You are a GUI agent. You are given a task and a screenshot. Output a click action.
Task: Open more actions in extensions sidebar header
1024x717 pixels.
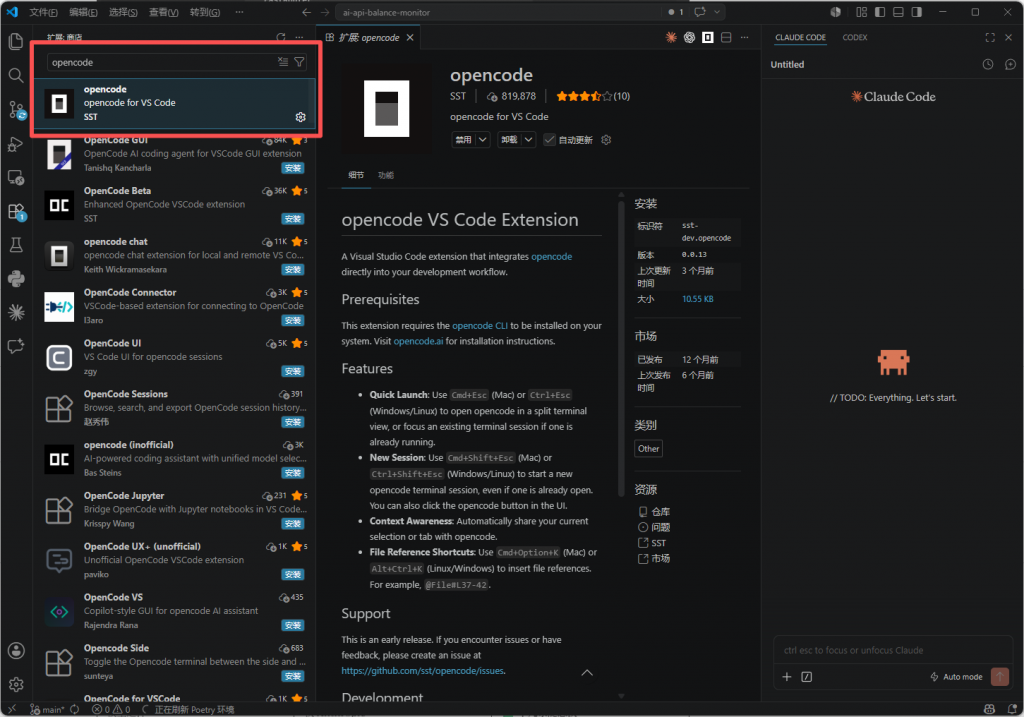pos(299,38)
